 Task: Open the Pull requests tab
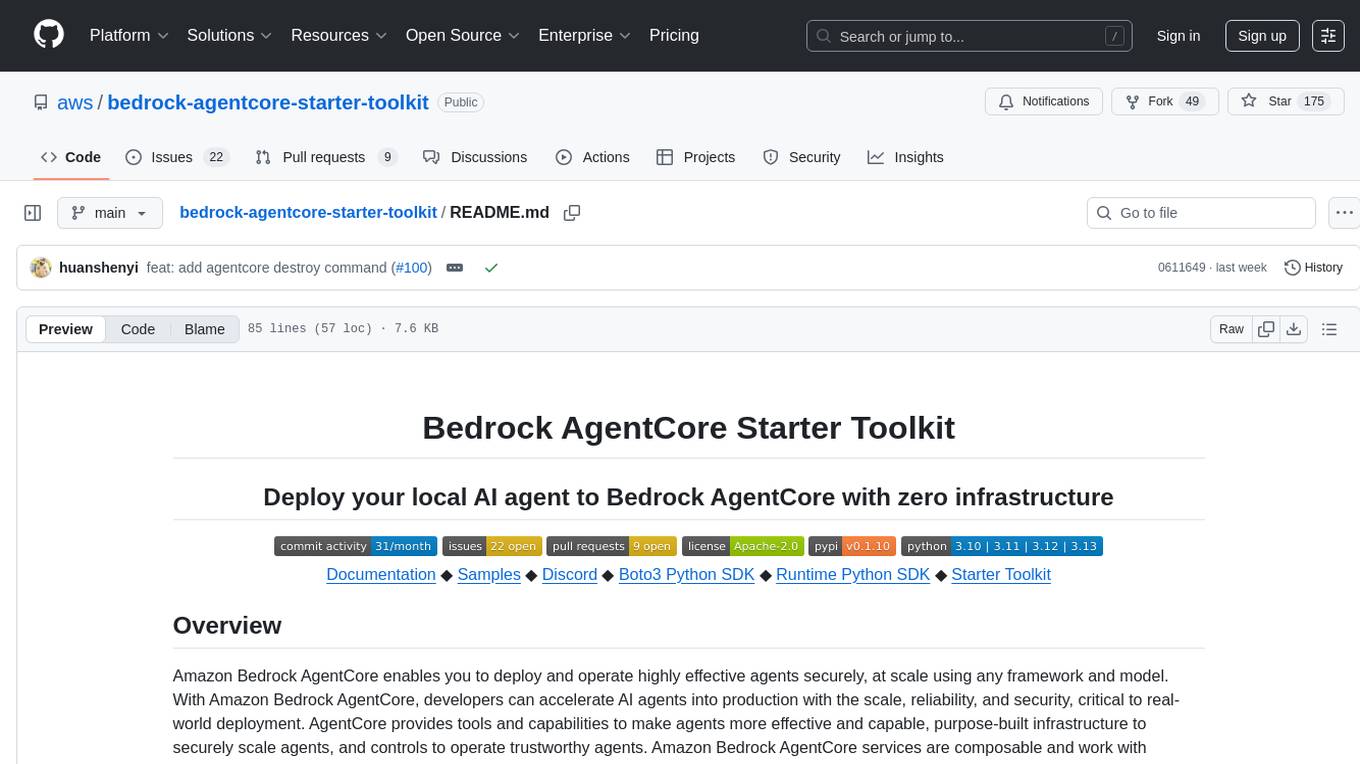(x=326, y=157)
